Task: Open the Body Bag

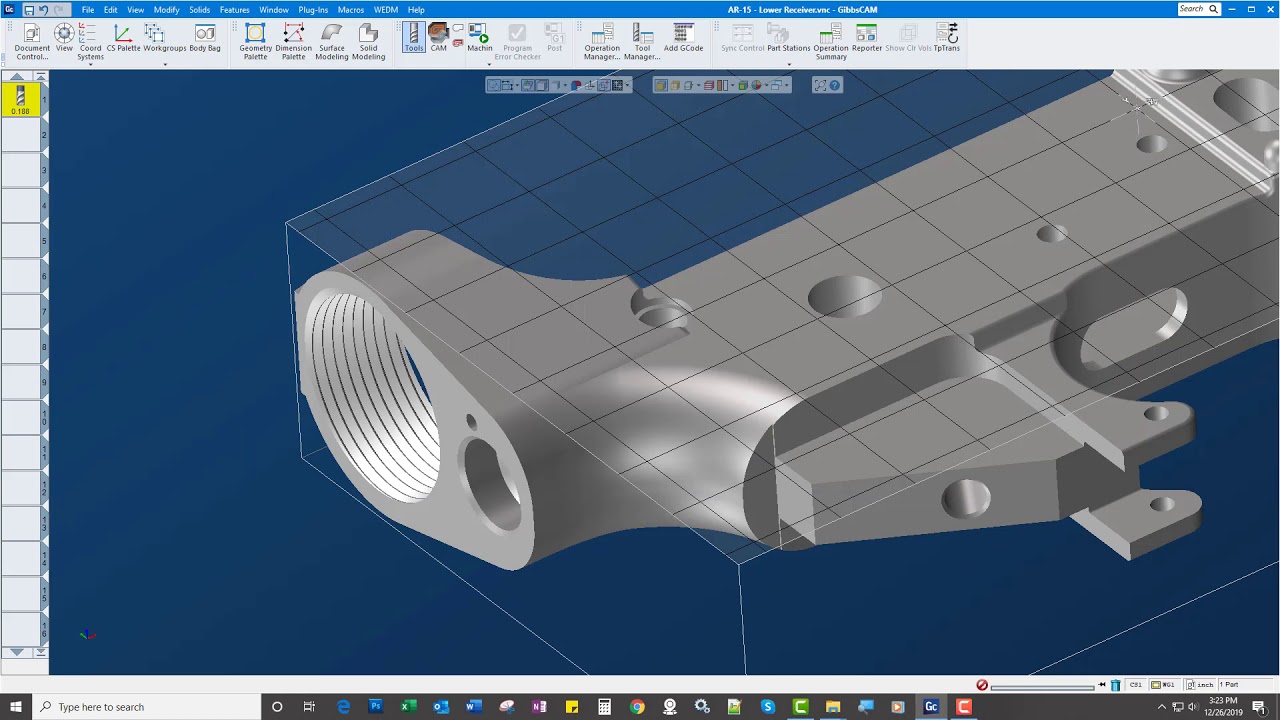Action: pyautogui.click(x=205, y=38)
